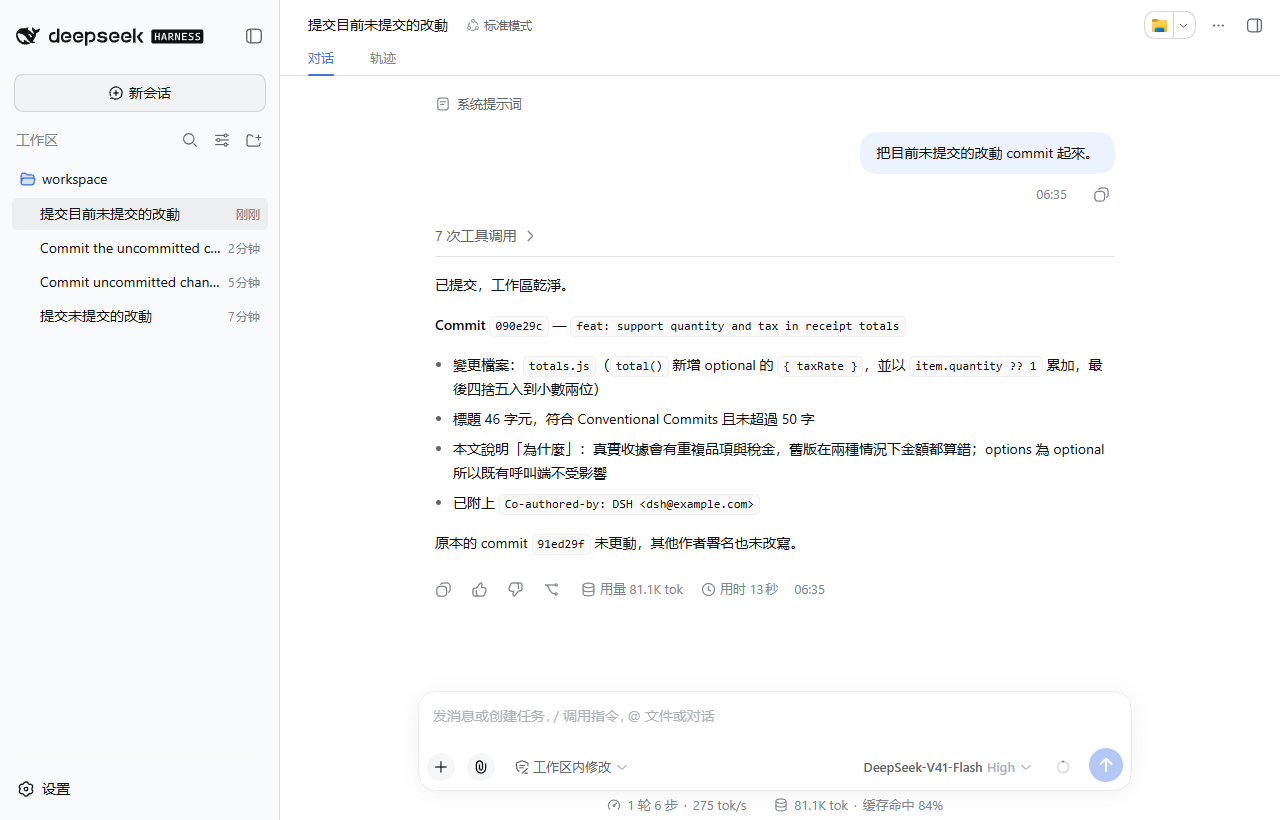Screen dimensions: 1280x820
Task: Open the DeepSeek-V41-Flash model selector
Action: (x=947, y=767)
